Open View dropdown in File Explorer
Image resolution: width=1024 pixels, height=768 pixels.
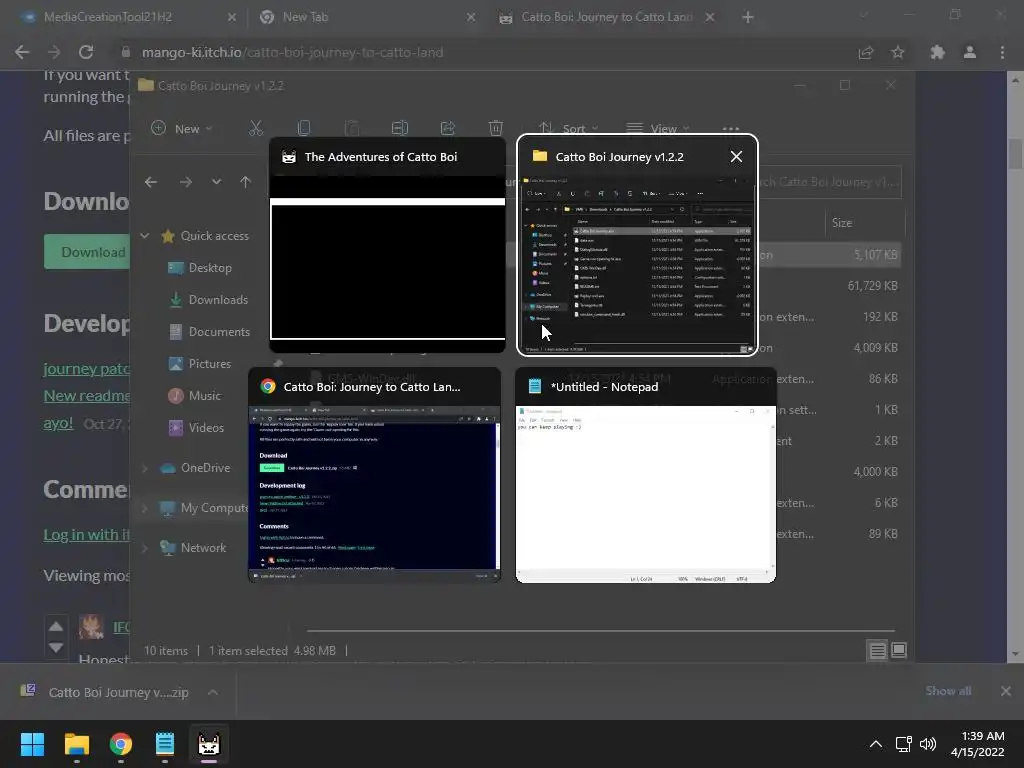point(658,129)
